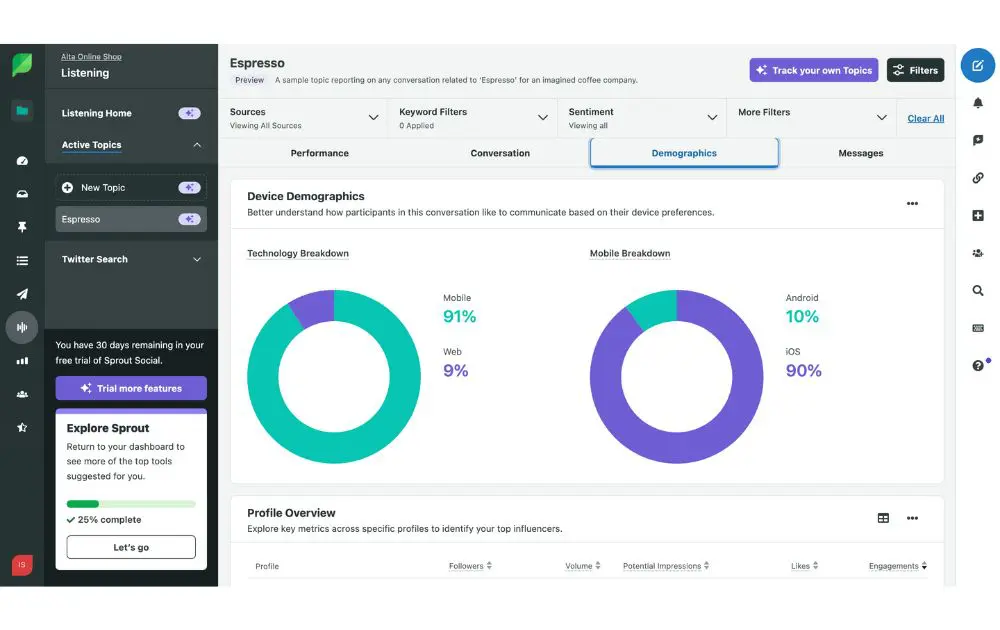Sort table by Potential Impressions column
Image resolution: width=1000 pixels, height=630 pixels.
click(x=666, y=566)
